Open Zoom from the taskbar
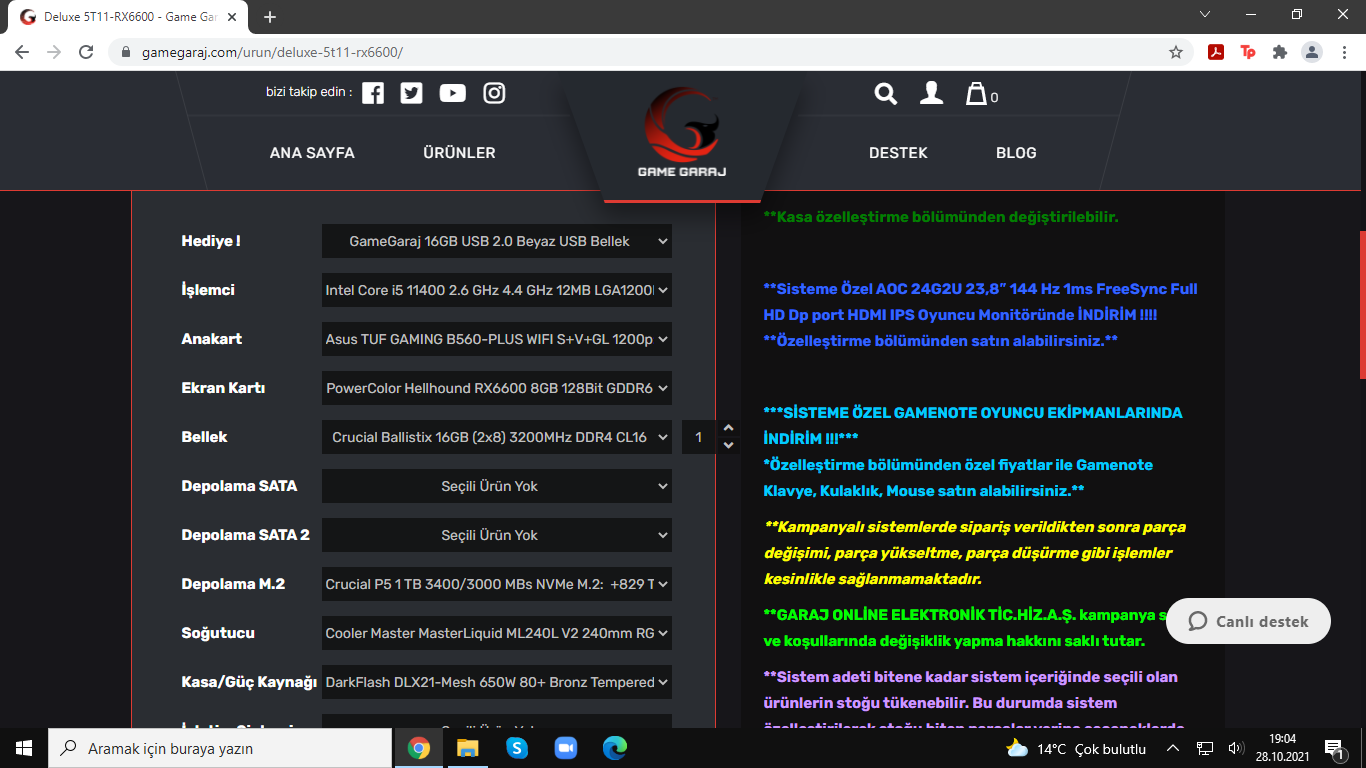1366x768 pixels. (566, 748)
